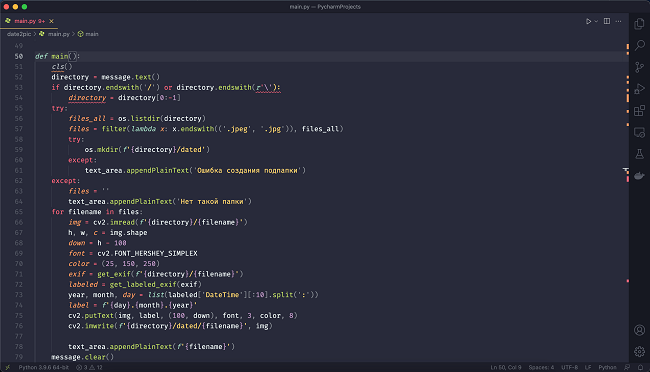This screenshot has height=372, width=650.
Task: Open the Explorer view icon
Action: [x=639, y=24]
